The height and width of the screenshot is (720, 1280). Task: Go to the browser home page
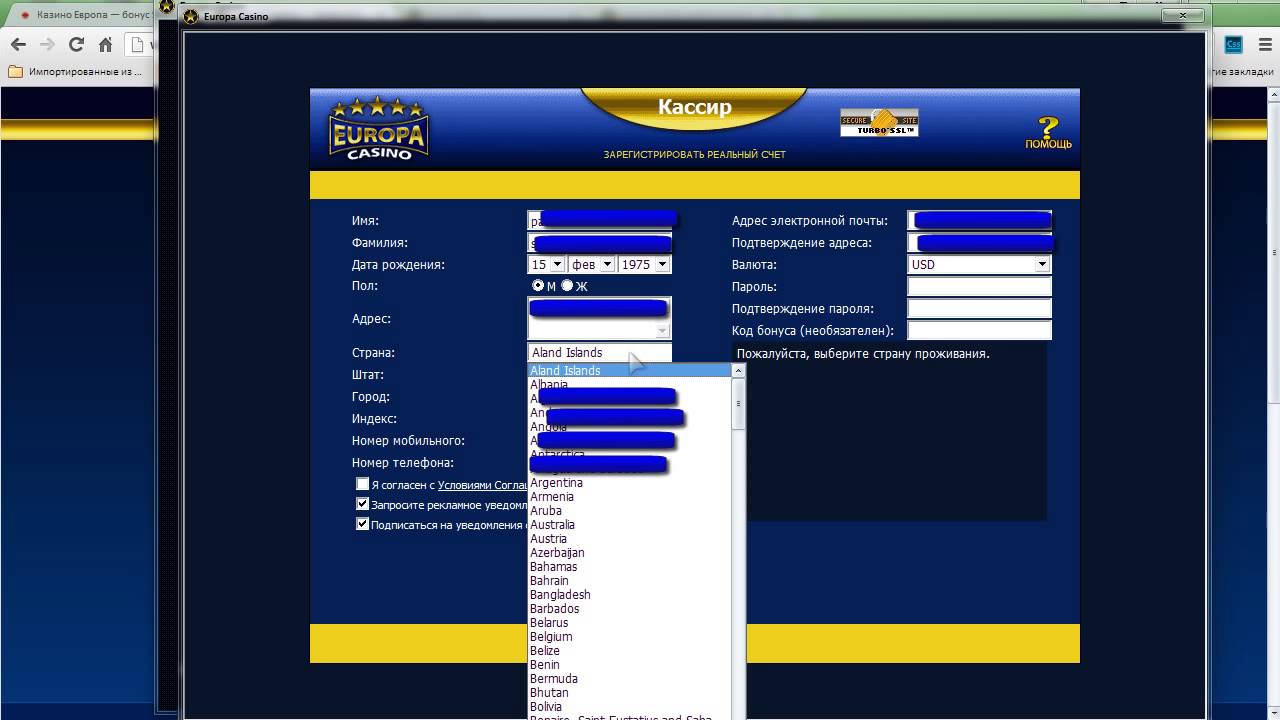click(x=105, y=44)
